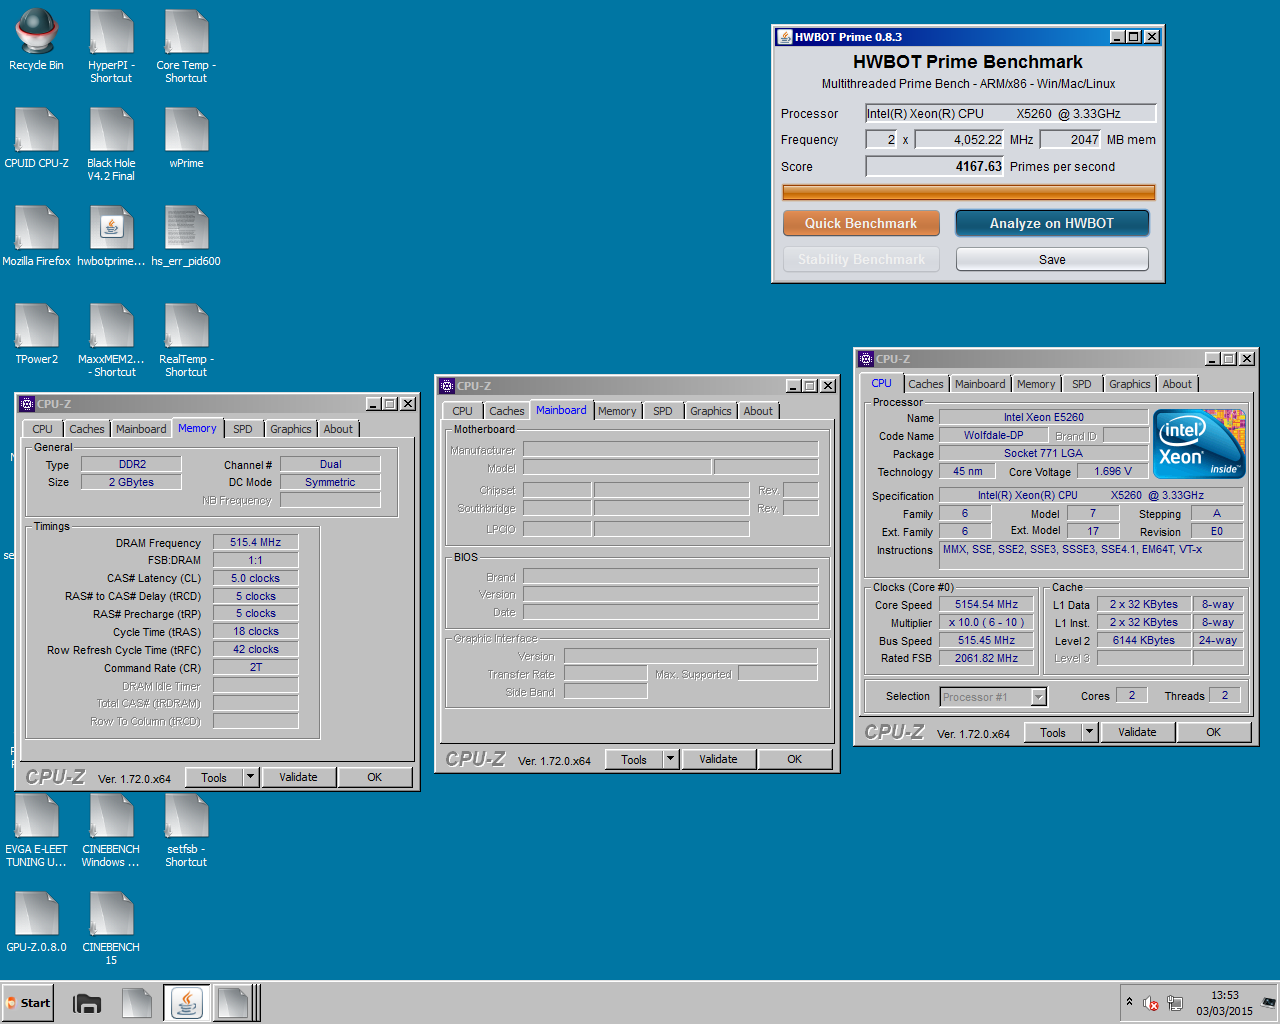This screenshot has width=1280, height=1024.
Task: Launch Black Hole V4.2 Final icon
Action: tap(111, 144)
